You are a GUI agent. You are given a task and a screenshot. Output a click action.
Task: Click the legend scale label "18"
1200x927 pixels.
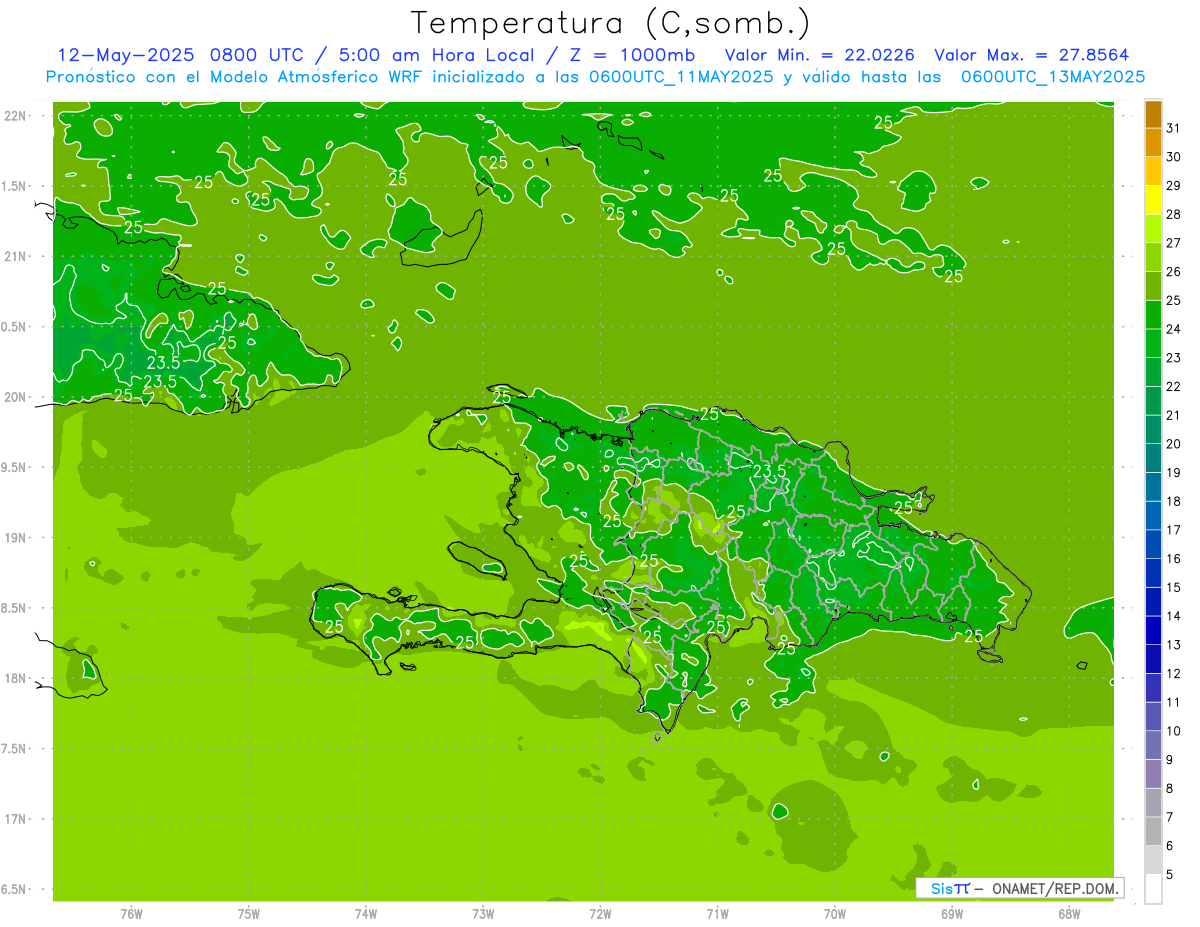point(1174,501)
